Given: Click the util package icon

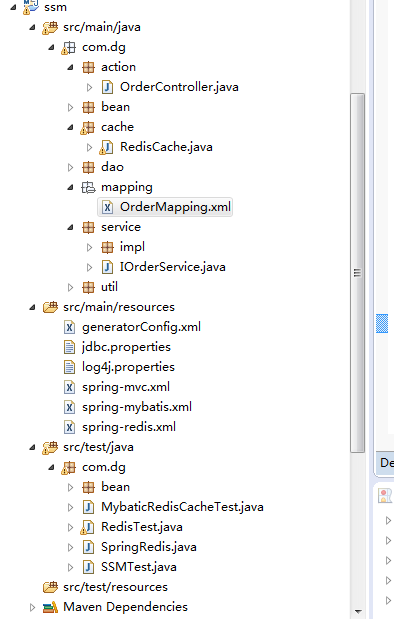Looking at the screenshot, I should 88,287.
